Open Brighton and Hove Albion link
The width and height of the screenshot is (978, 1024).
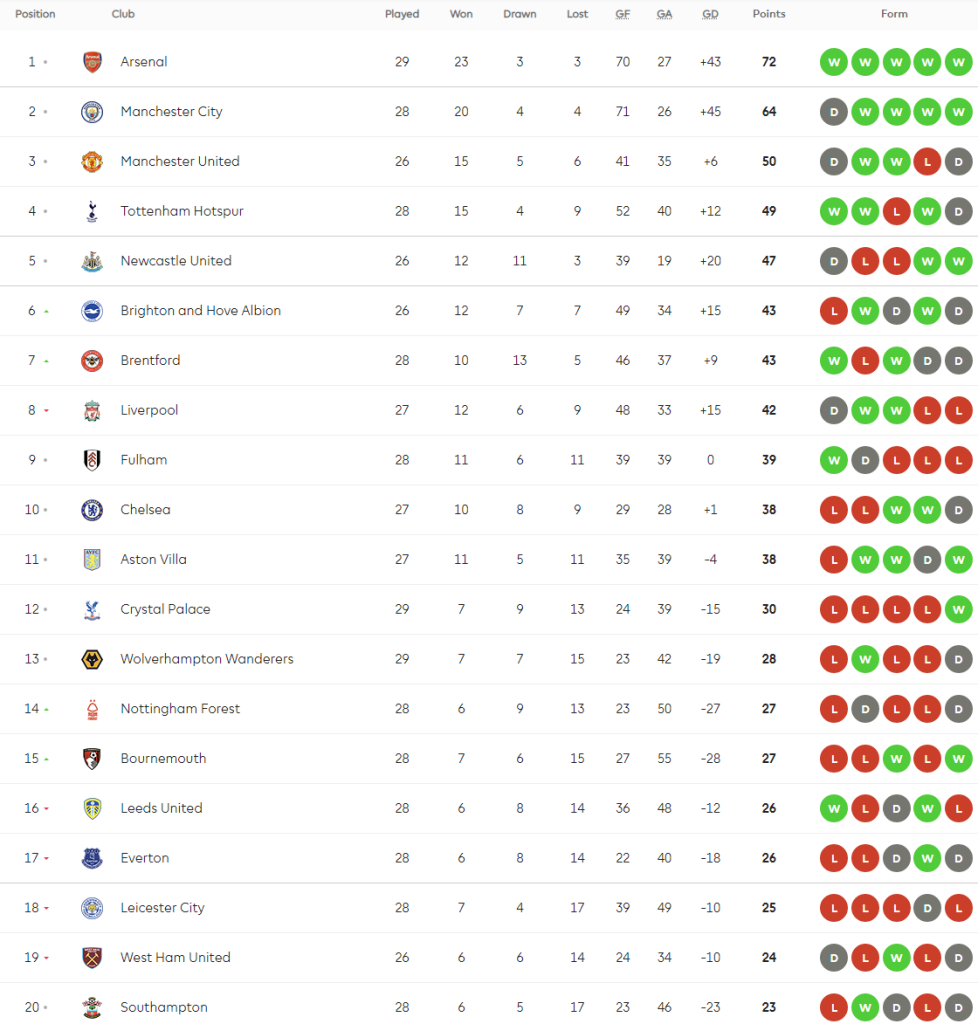point(200,311)
